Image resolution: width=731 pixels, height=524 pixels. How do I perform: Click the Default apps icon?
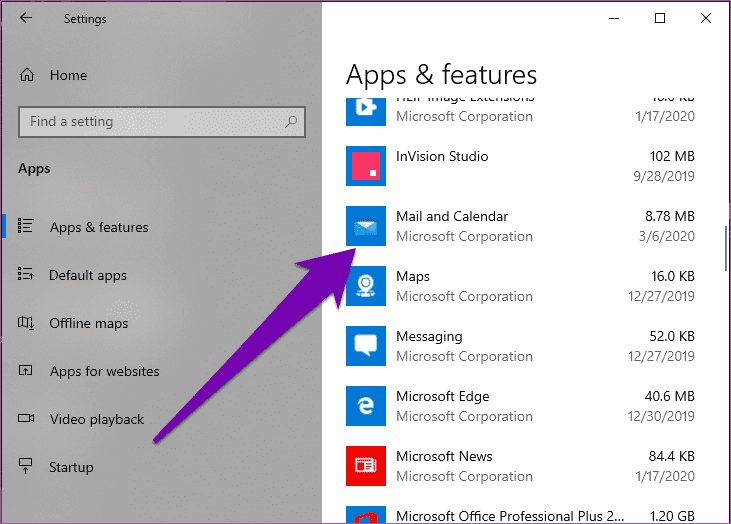tap(25, 274)
